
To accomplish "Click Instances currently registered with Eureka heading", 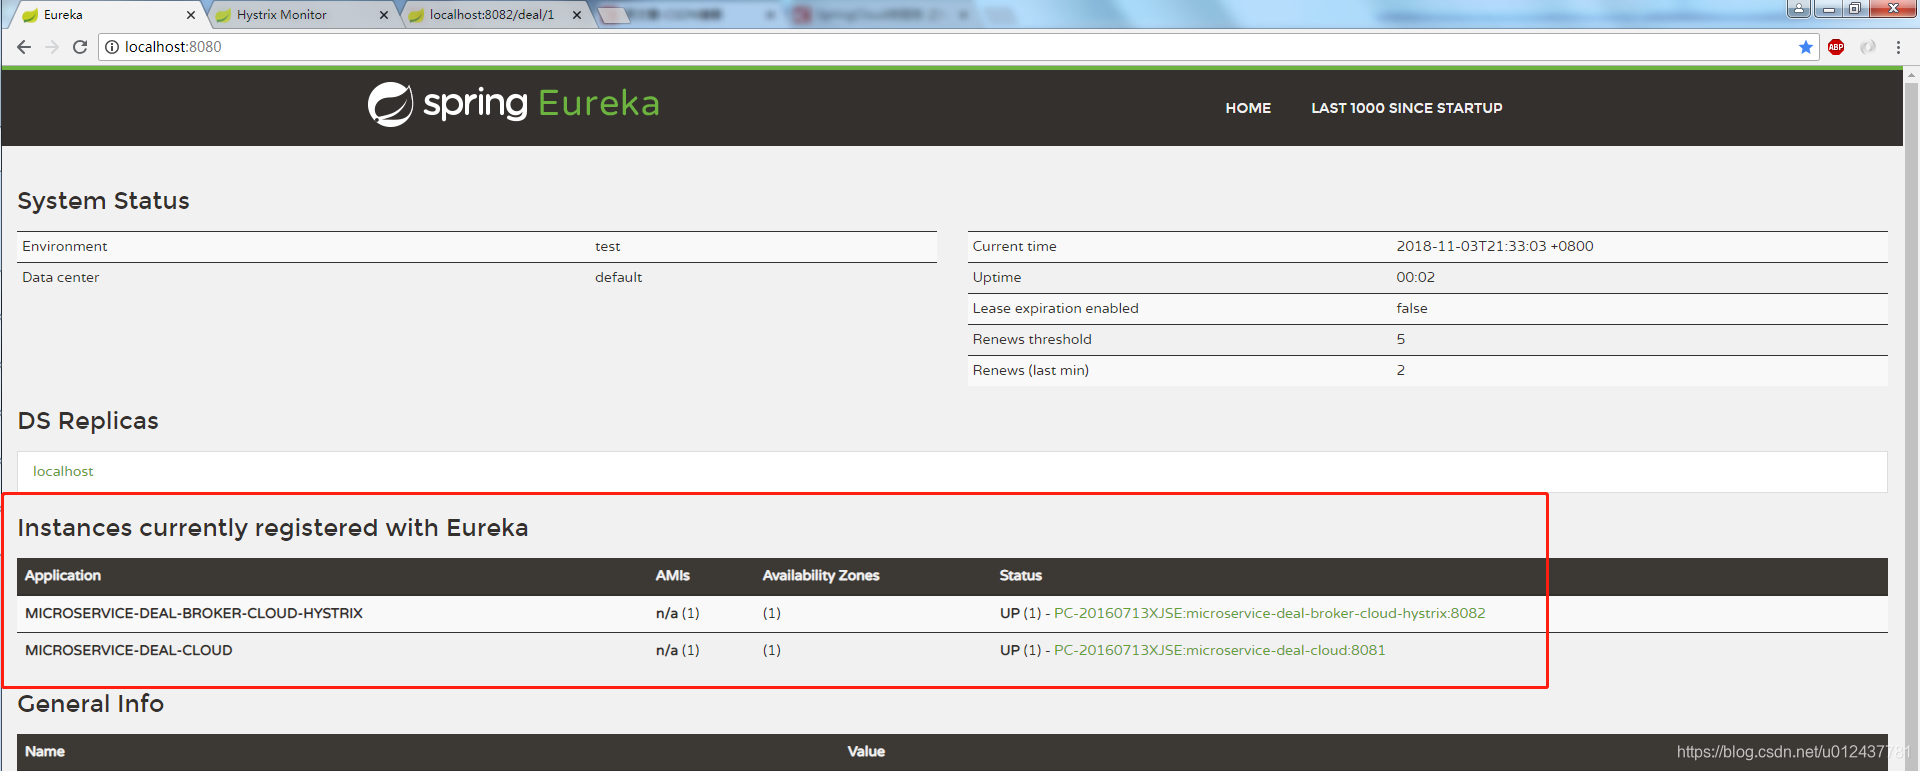I will [x=273, y=528].
